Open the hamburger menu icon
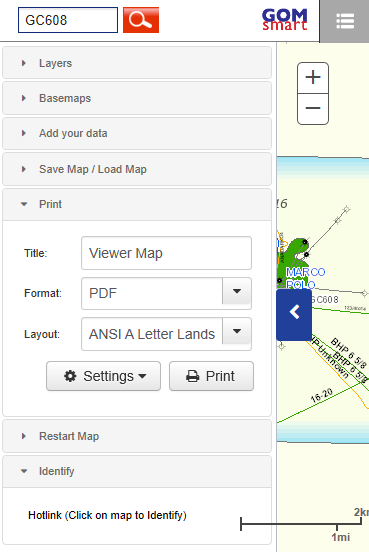This screenshot has height=552, width=369. click(345, 21)
